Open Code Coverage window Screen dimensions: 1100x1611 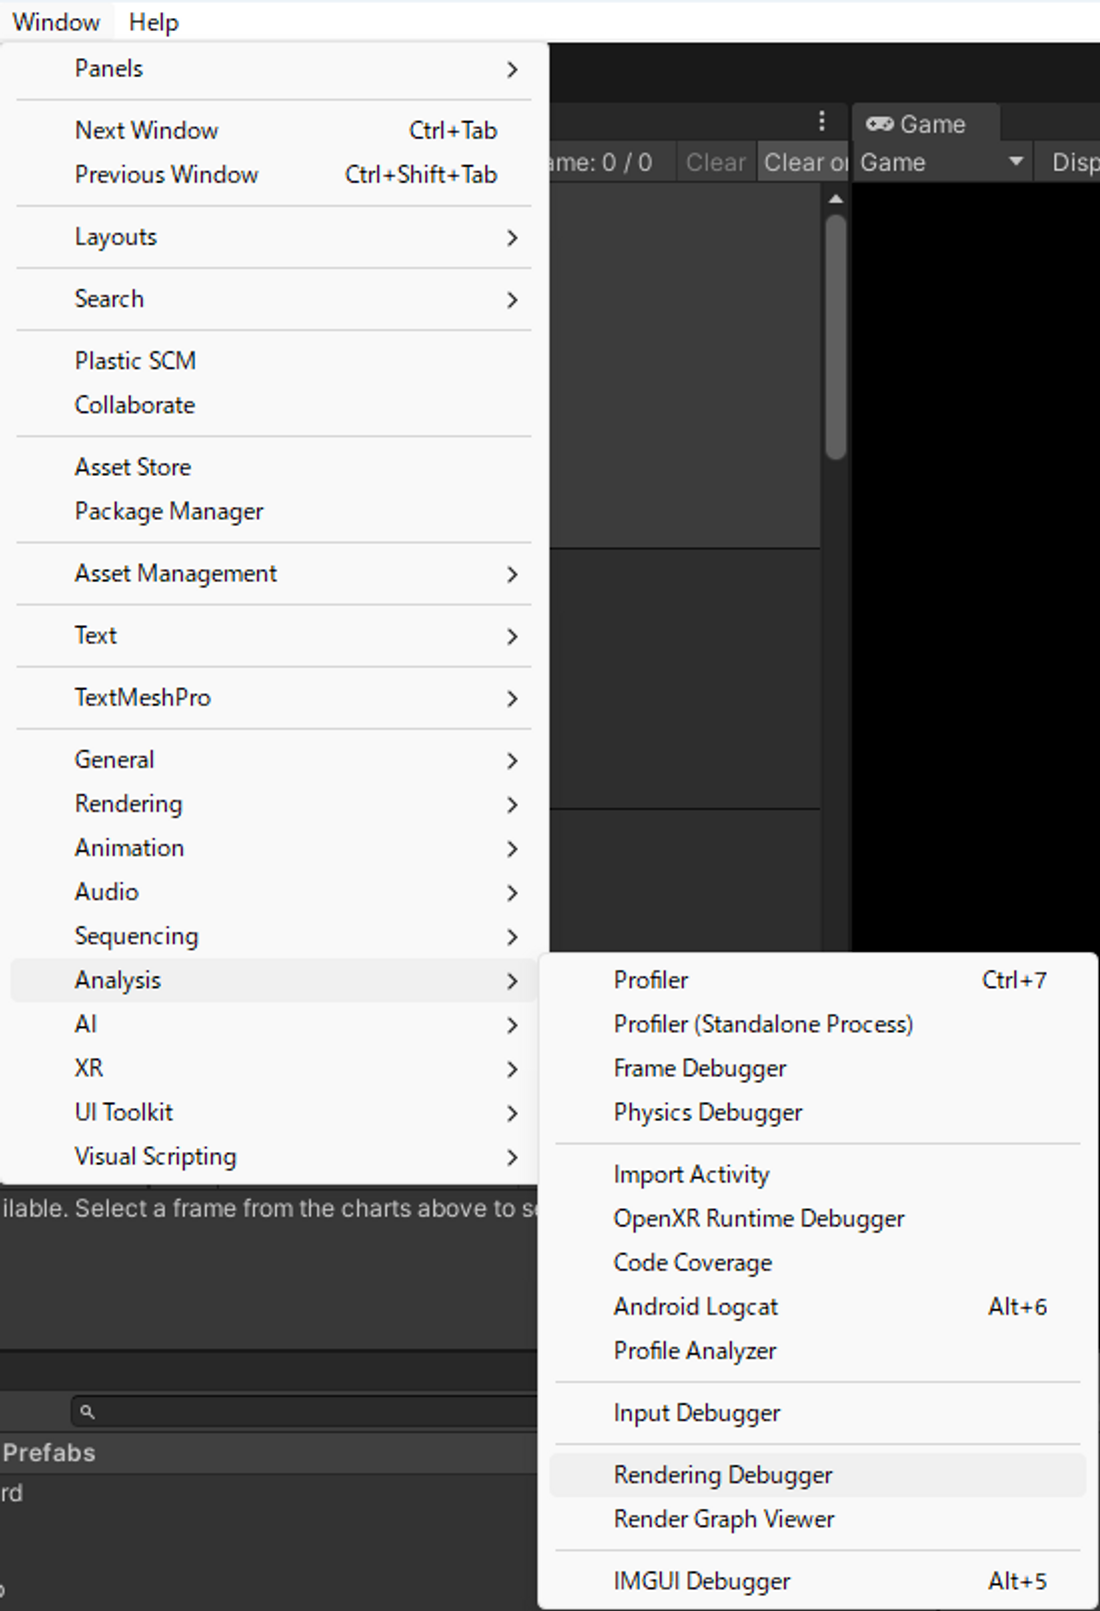tap(818, 1263)
